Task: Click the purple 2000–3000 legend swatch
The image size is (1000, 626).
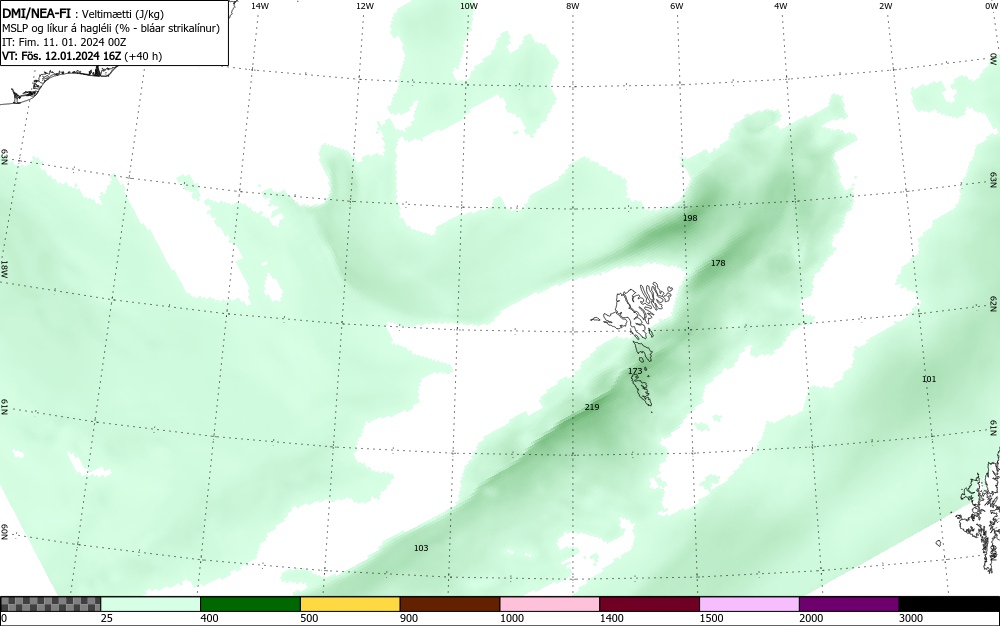Action: (849, 604)
